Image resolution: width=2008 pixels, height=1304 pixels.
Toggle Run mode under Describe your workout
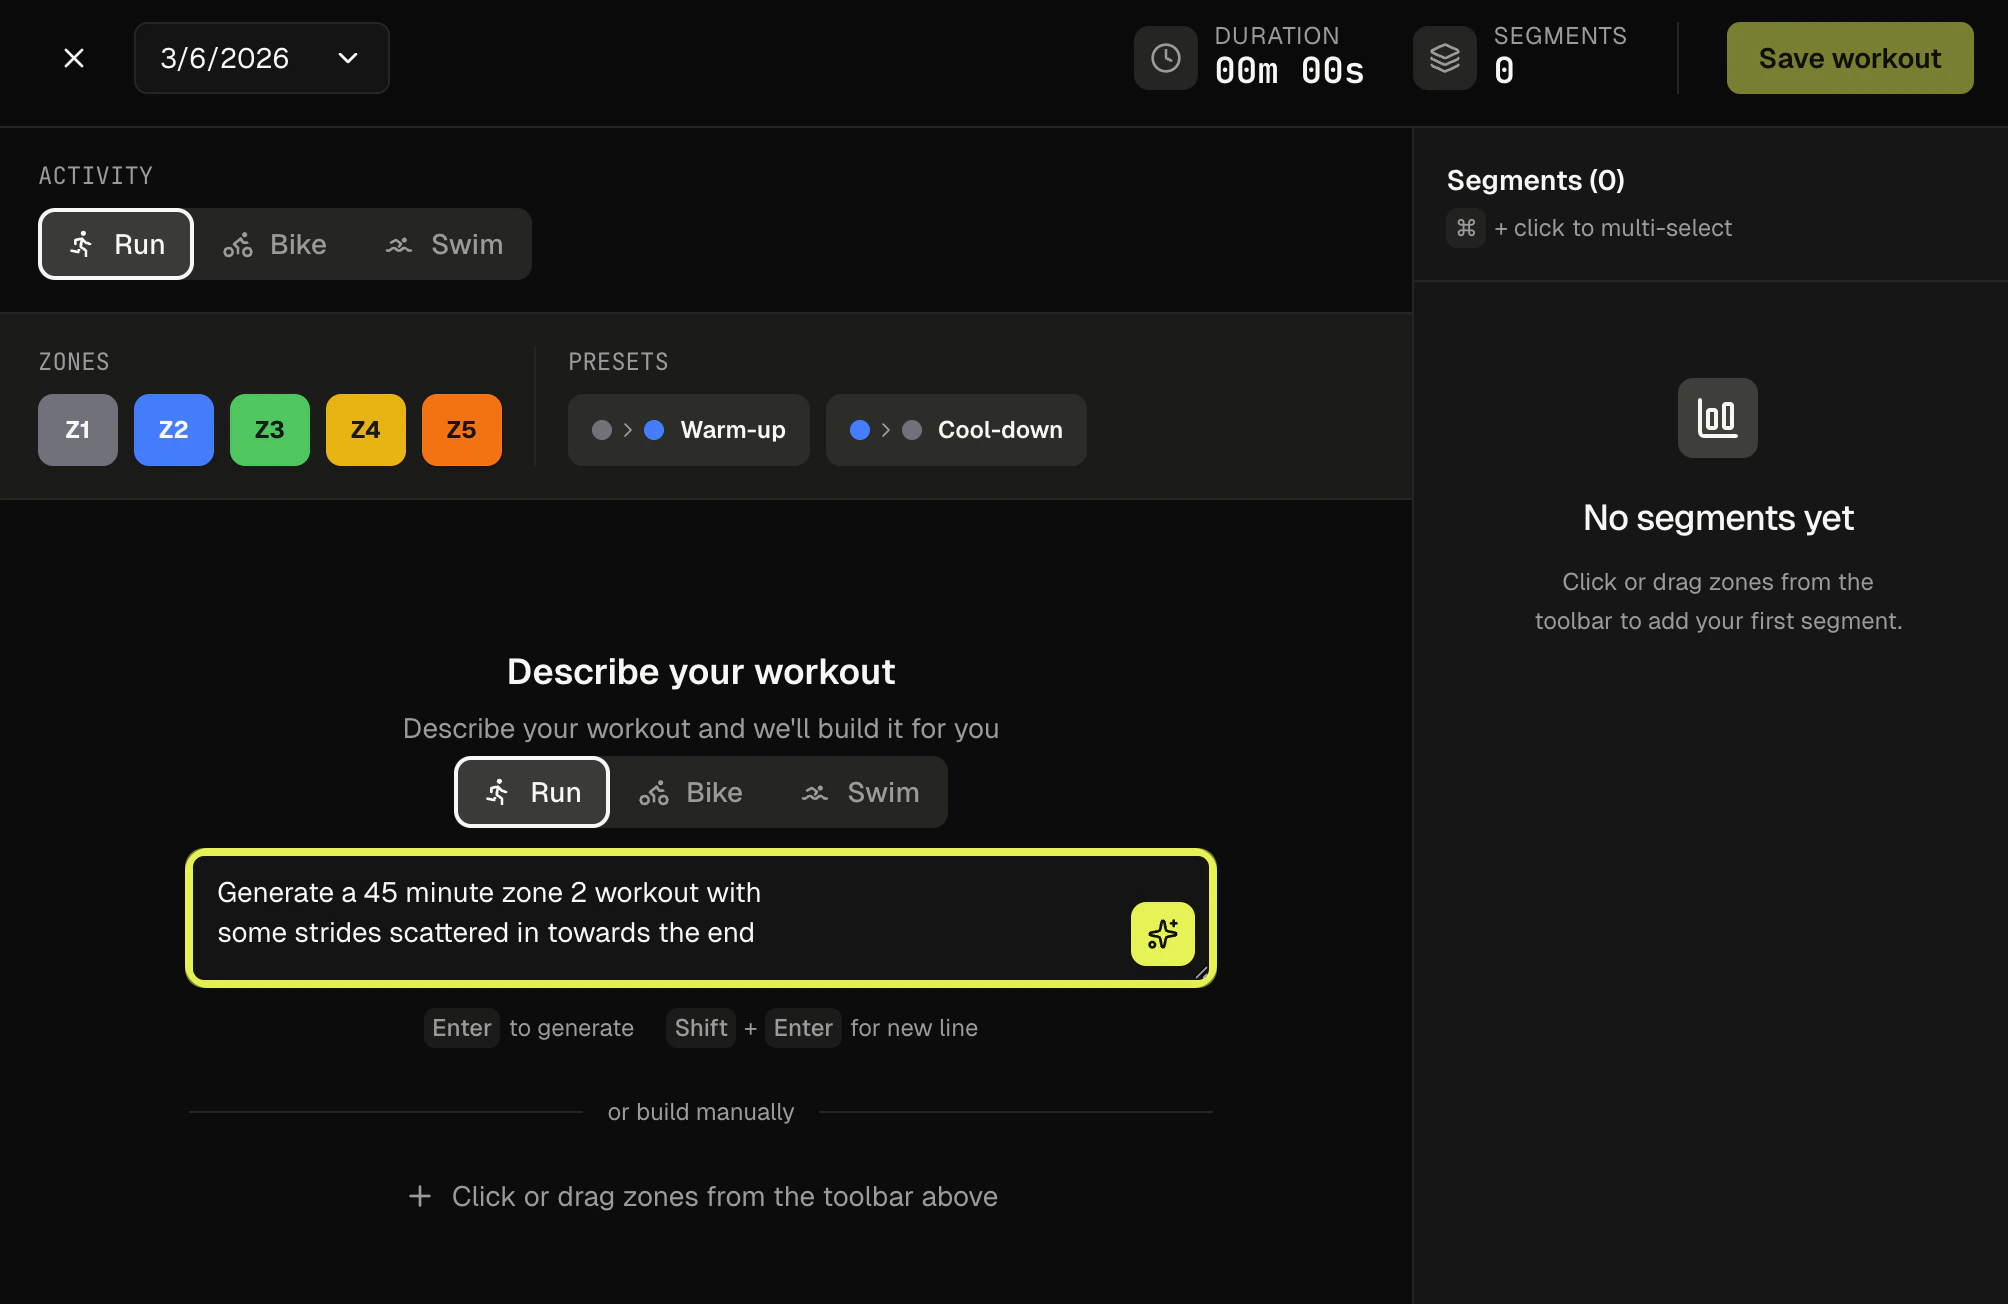tap(531, 792)
